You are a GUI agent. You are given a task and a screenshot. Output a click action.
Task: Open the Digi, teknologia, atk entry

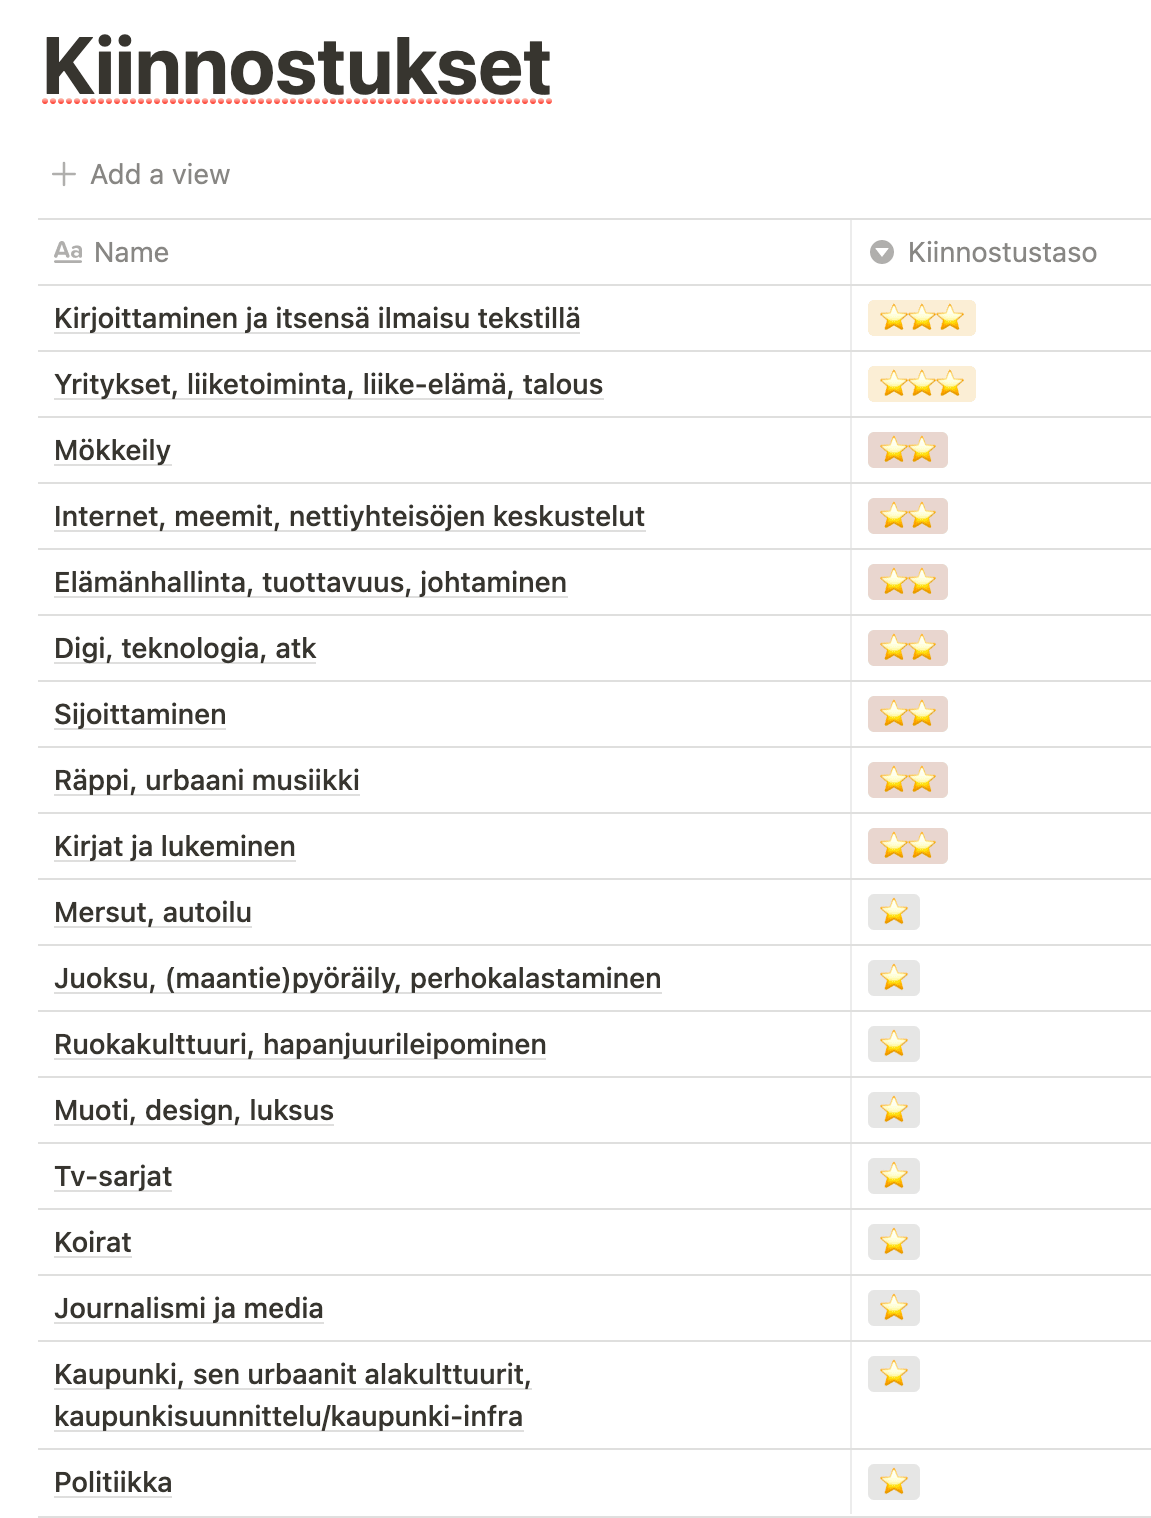[185, 649]
